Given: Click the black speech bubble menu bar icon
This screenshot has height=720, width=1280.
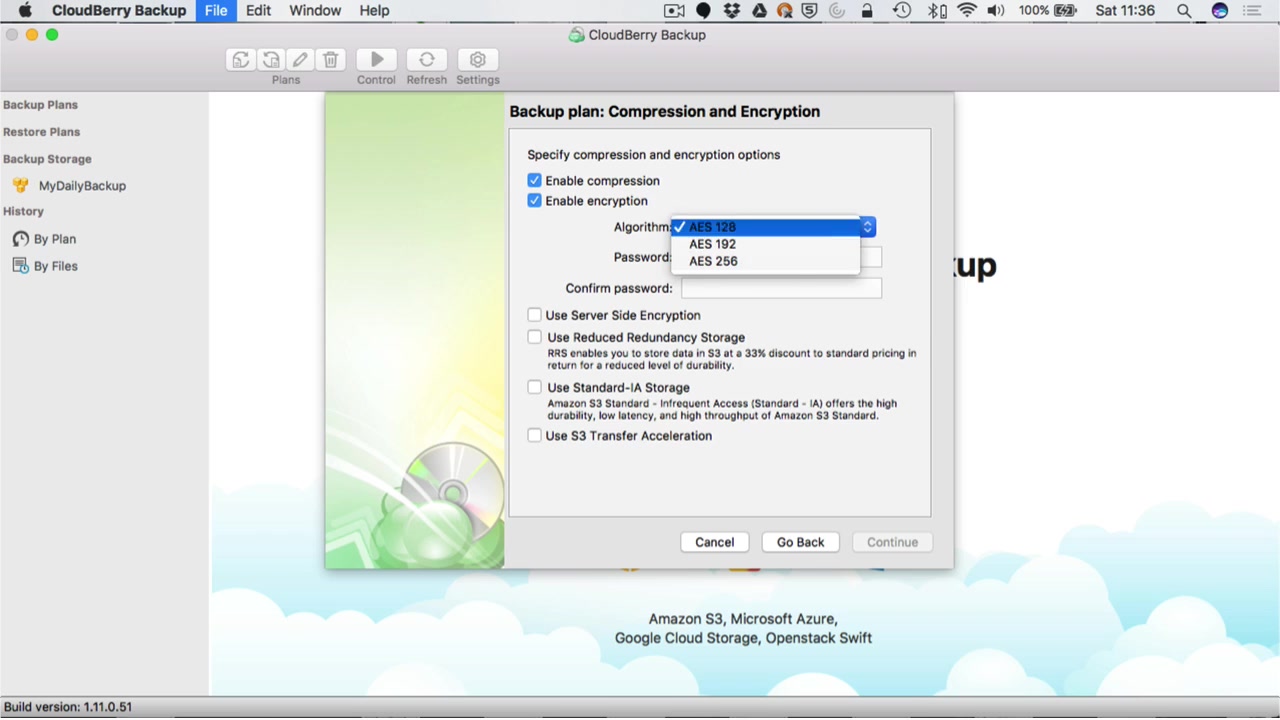Looking at the screenshot, I should point(703,11).
